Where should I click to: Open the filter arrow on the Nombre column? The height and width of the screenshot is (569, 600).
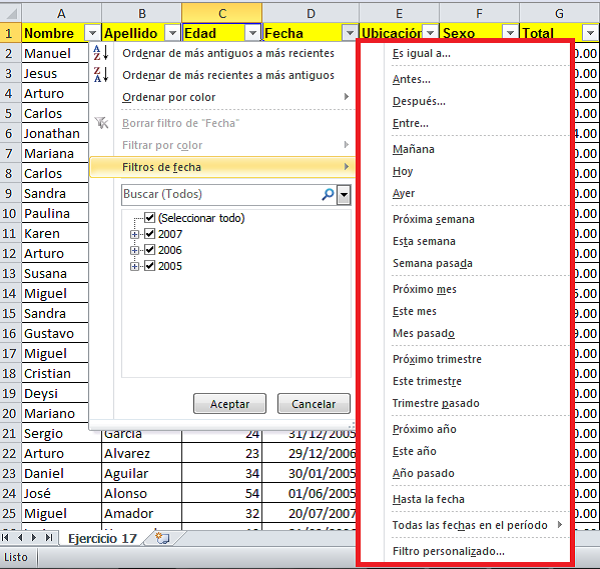pyautogui.click(x=93, y=33)
